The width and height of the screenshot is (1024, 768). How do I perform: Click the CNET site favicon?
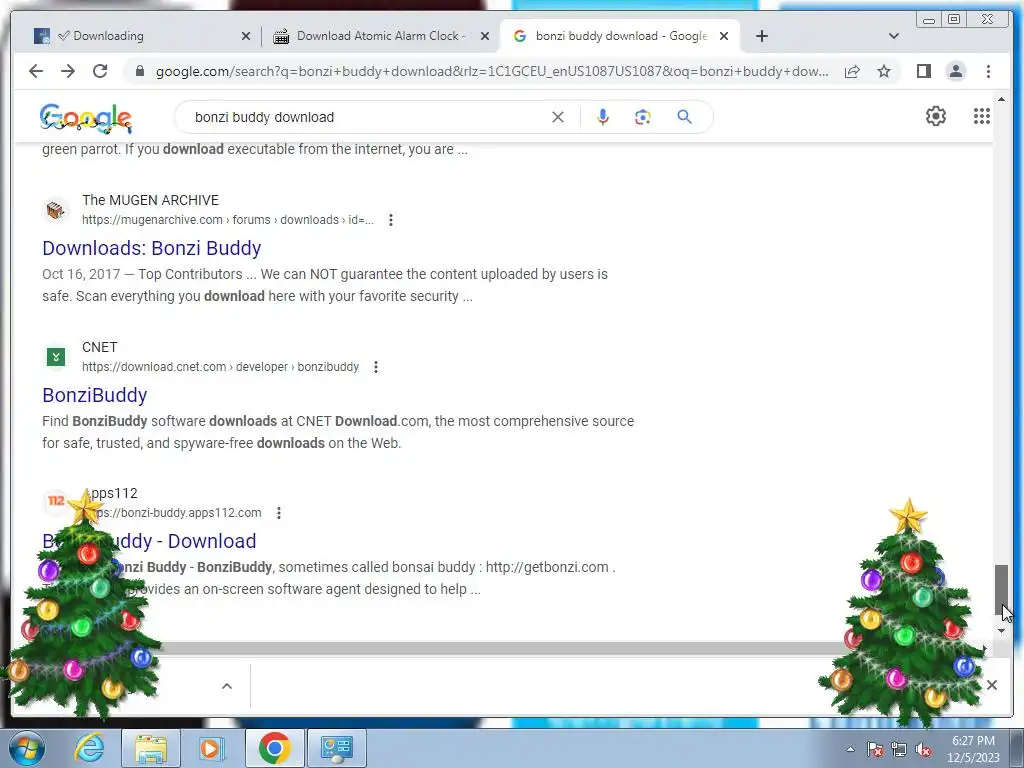(56, 357)
